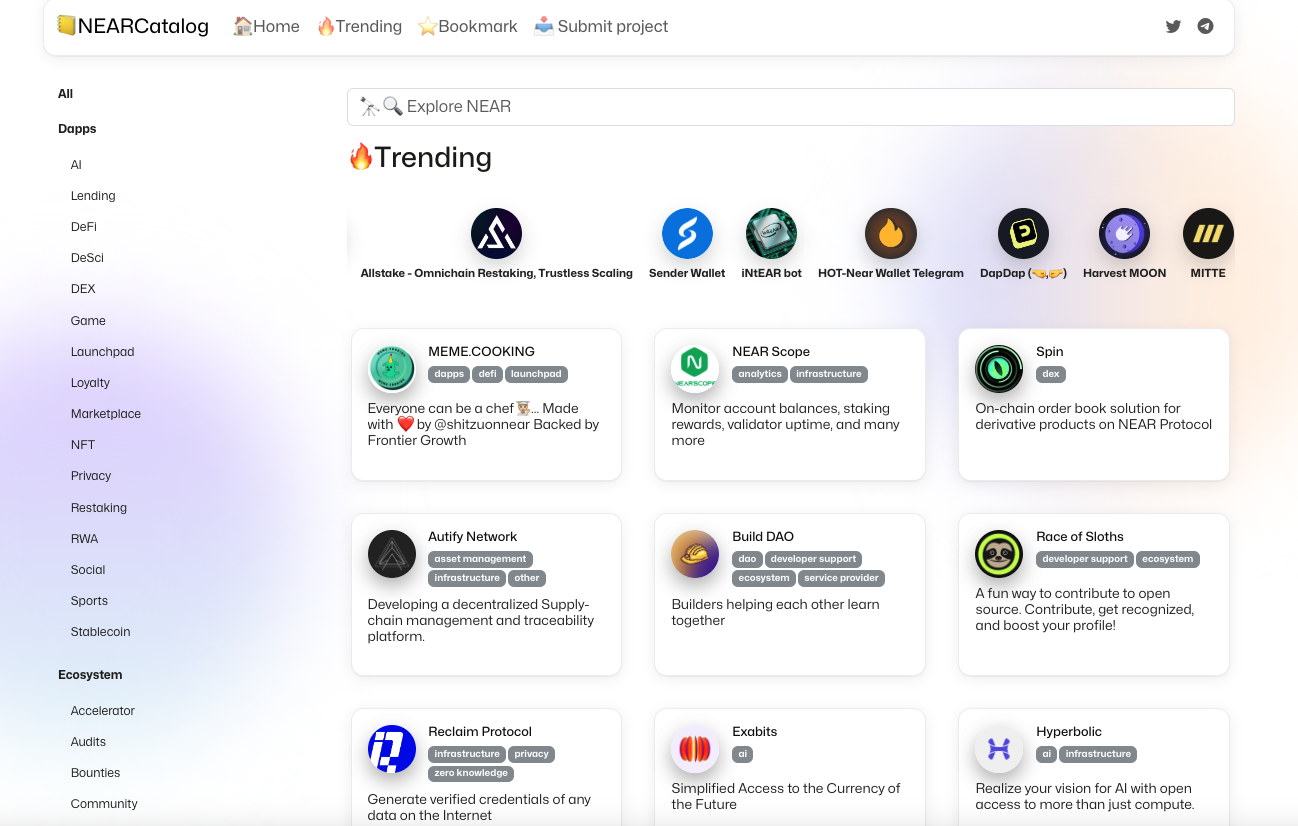
Task: Open the Race of Sloths card
Action: [x=1093, y=594]
